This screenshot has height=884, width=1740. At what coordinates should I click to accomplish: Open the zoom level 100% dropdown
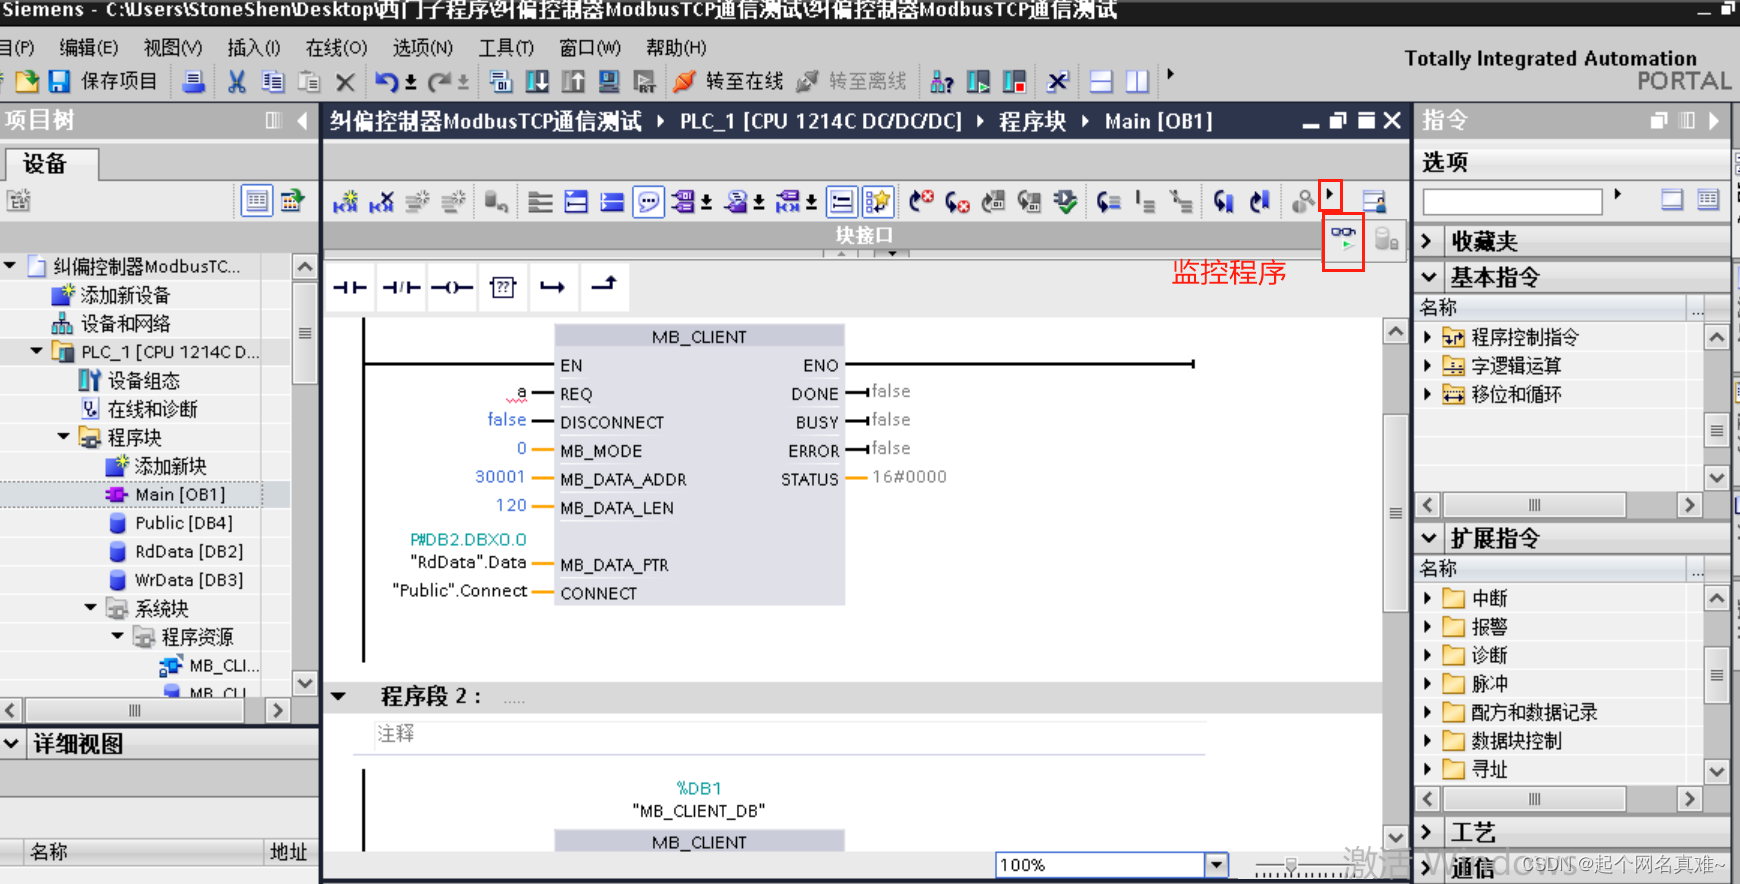point(1216,865)
